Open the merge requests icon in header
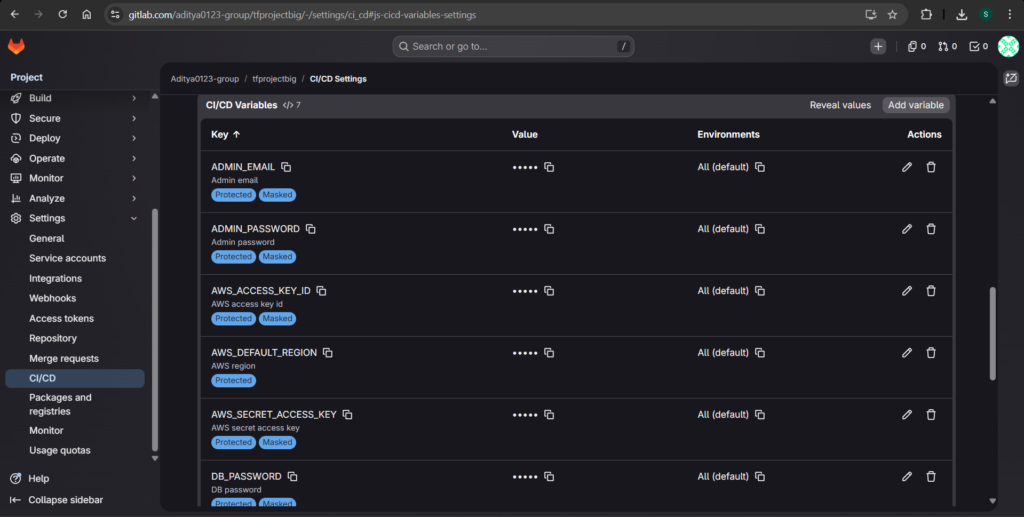 (947, 47)
